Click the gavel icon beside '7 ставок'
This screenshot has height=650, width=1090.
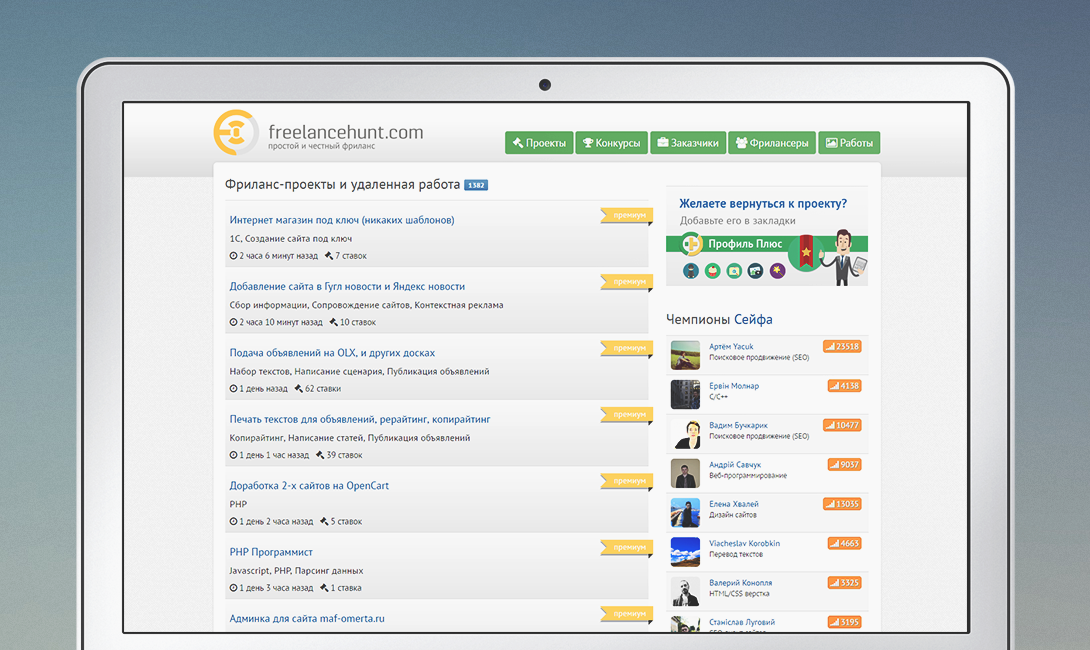click(329, 256)
